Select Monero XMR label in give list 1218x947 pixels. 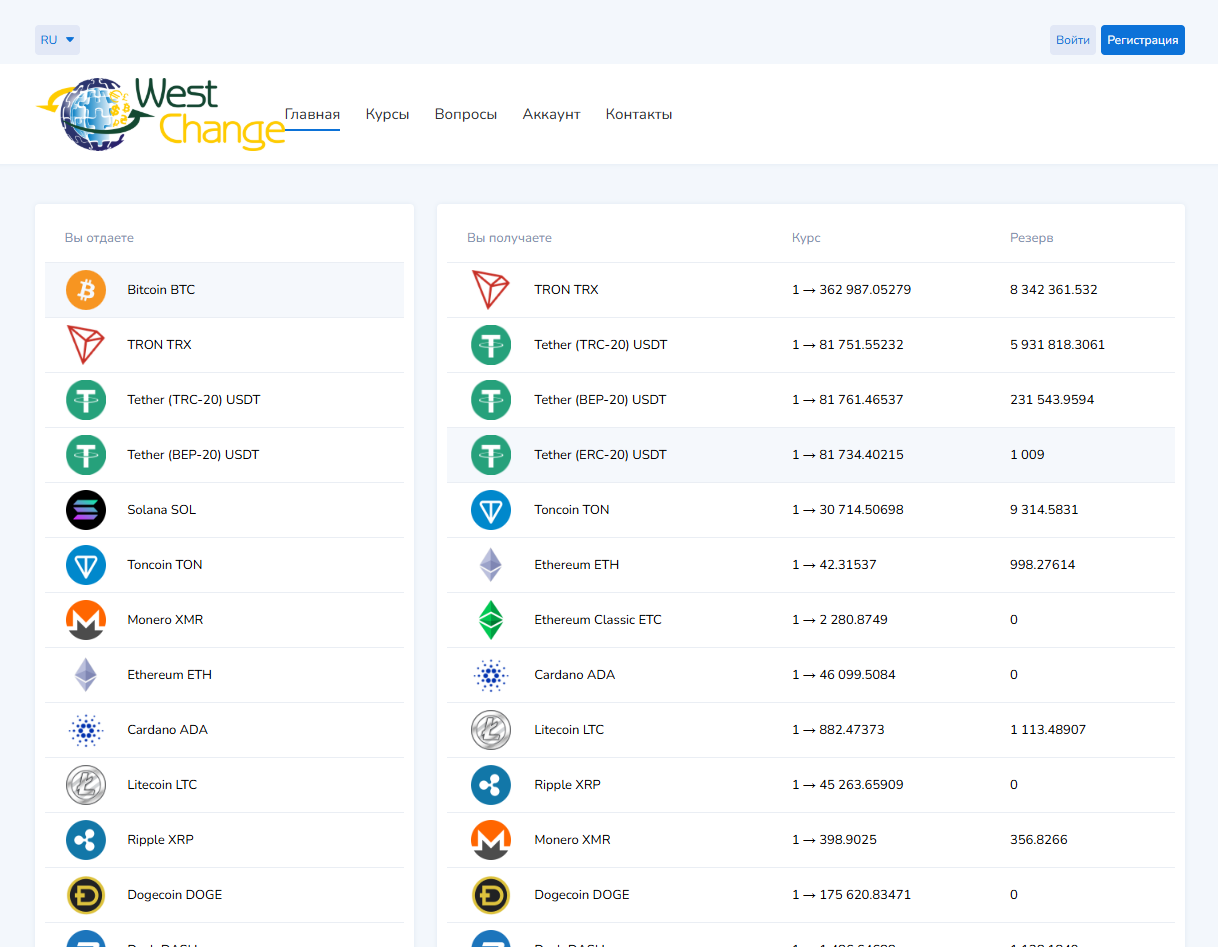pyautogui.click(x=165, y=620)
